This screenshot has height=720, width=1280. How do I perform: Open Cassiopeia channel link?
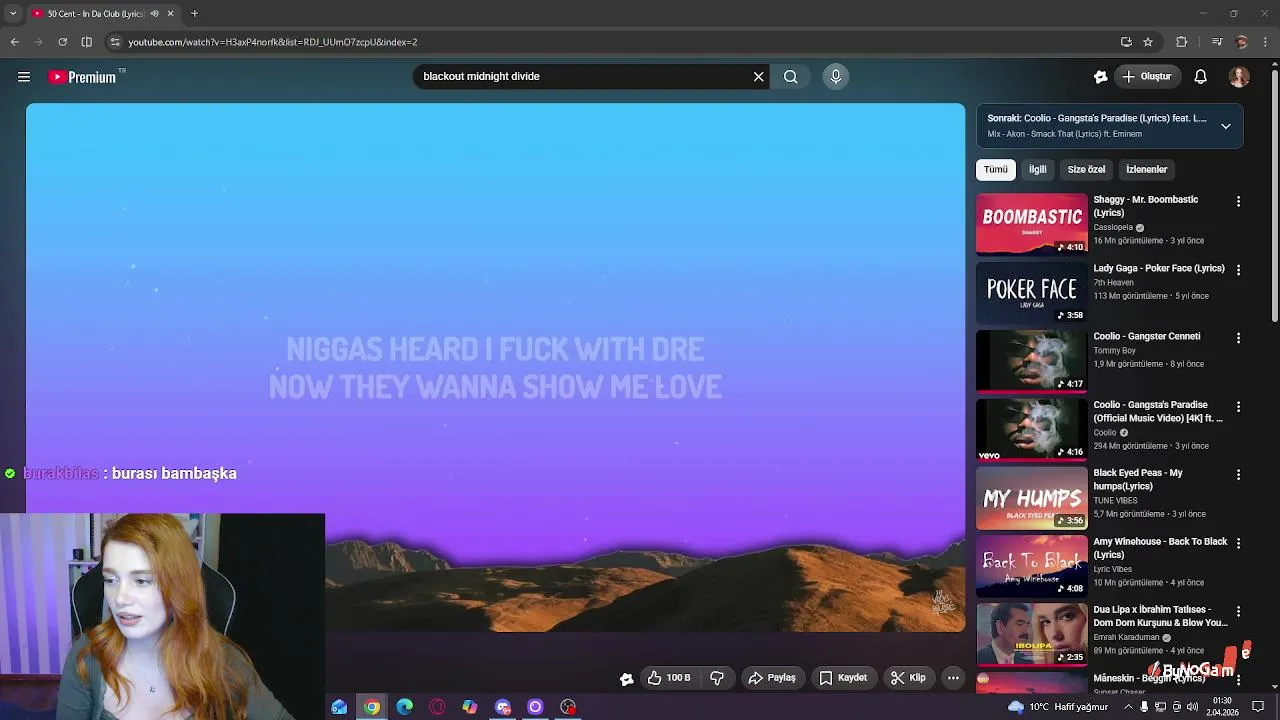(x=1113, y=228)
